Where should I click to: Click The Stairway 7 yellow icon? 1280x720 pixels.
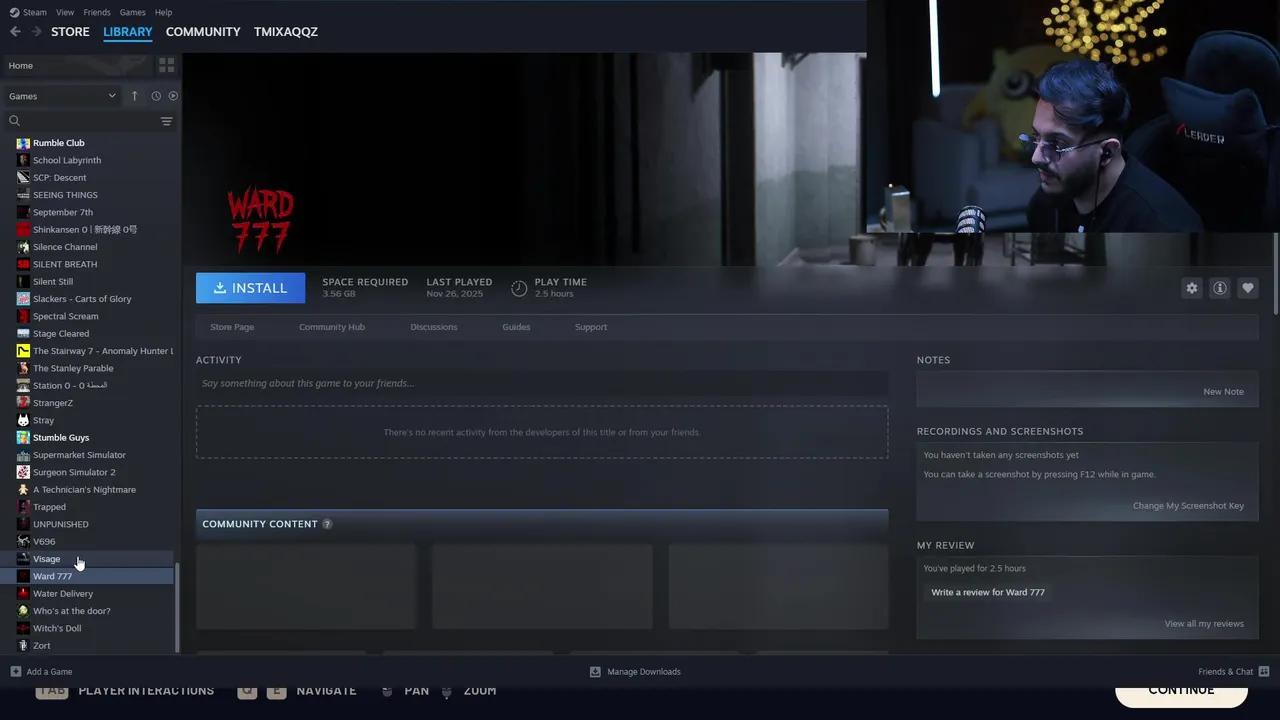[x=23, y=351]
